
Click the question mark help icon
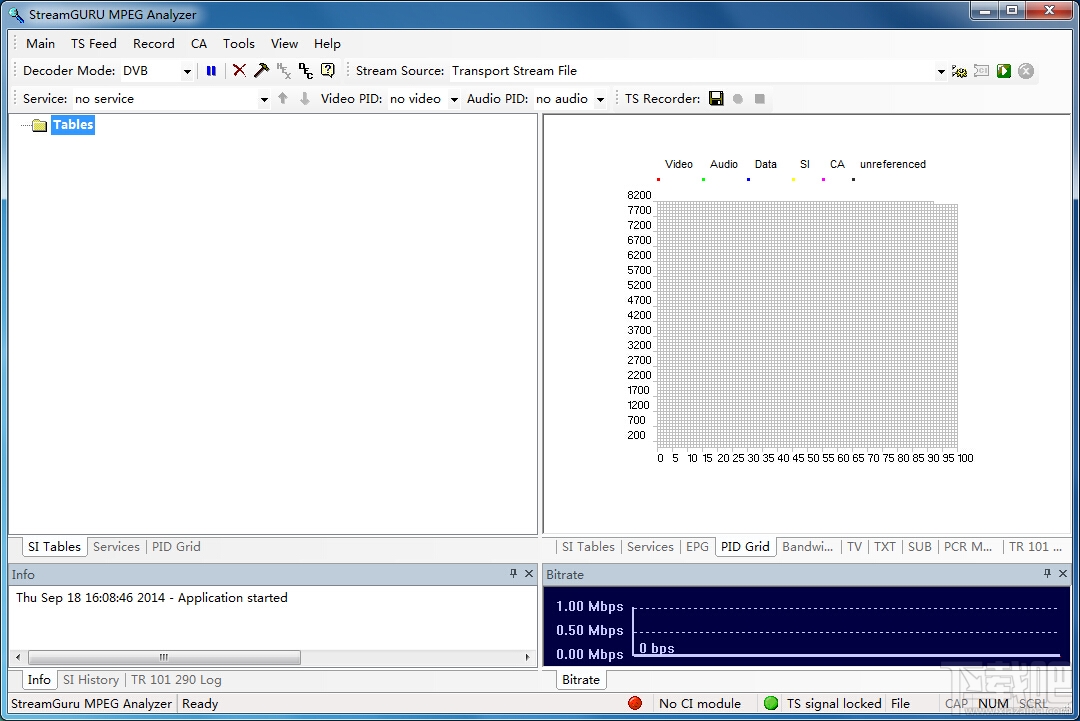(328, 71)
